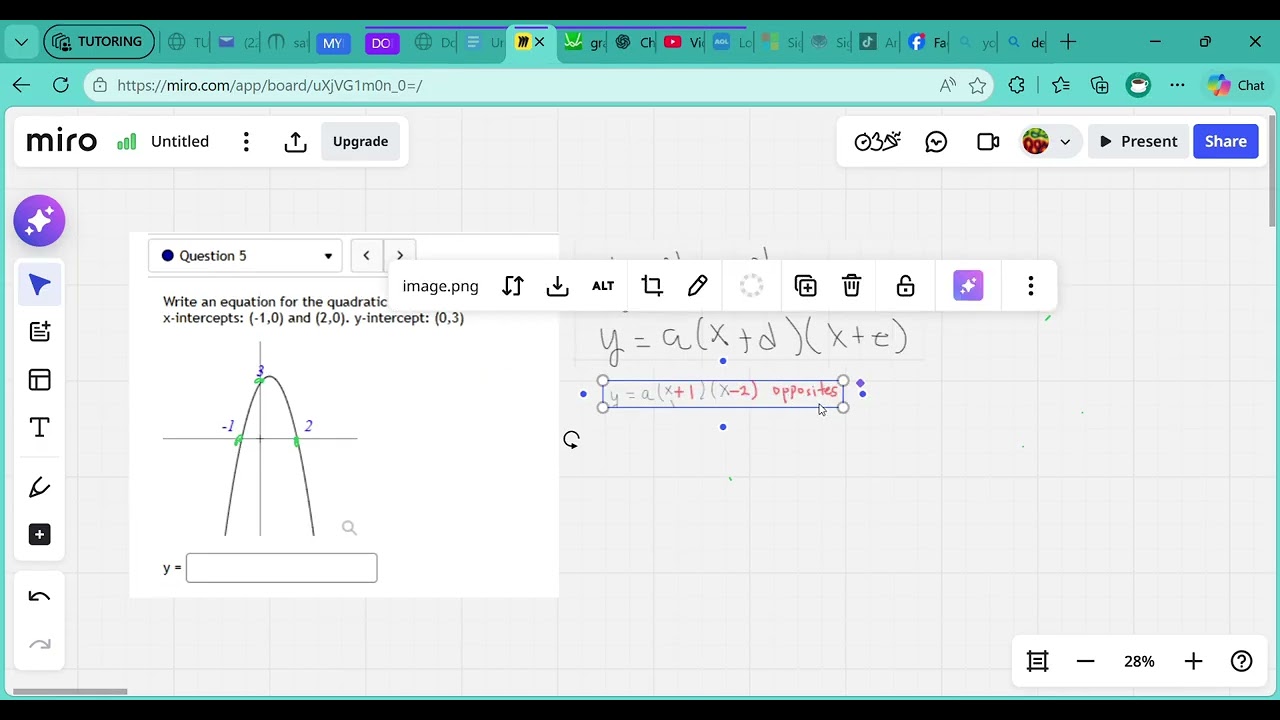Image resolution: width=1280 pixels, height=720 pixels.
Task: Click the magnifier icon under the graph
Action: pos(349,528)
